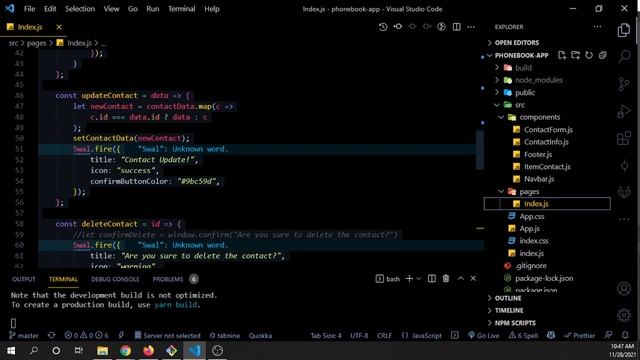Viewport: 640px width, 360px height.
Task: Close the terminal panel
Action: pos(473,278)
